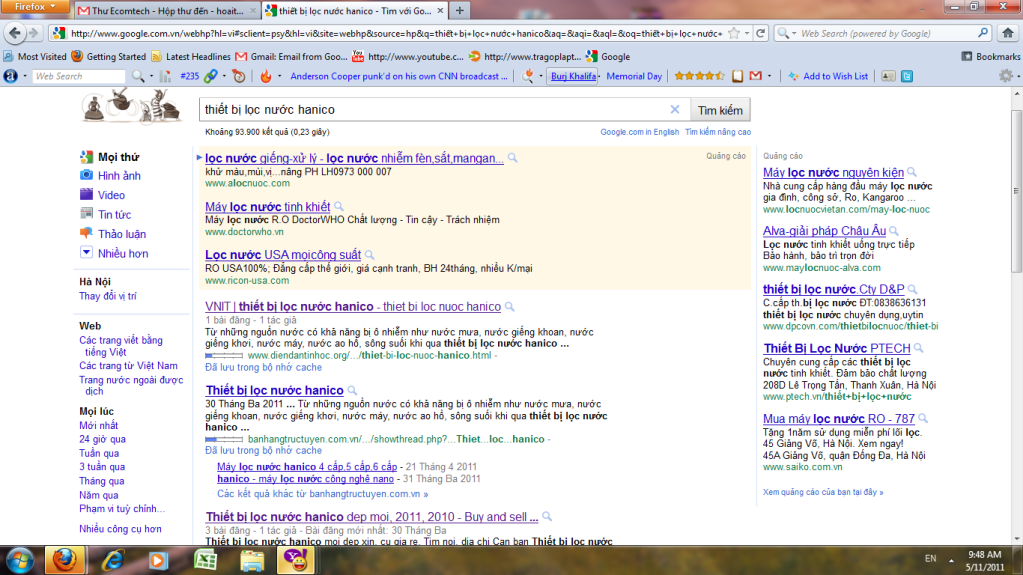Open the Firefox menu dropdown

[37, 7]
